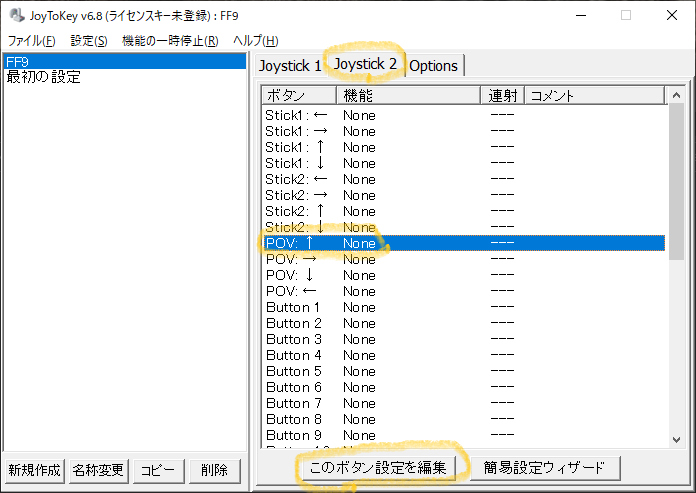Select the FF9 profile in the list
696x493 pixels.
click(x=125, y=61)
